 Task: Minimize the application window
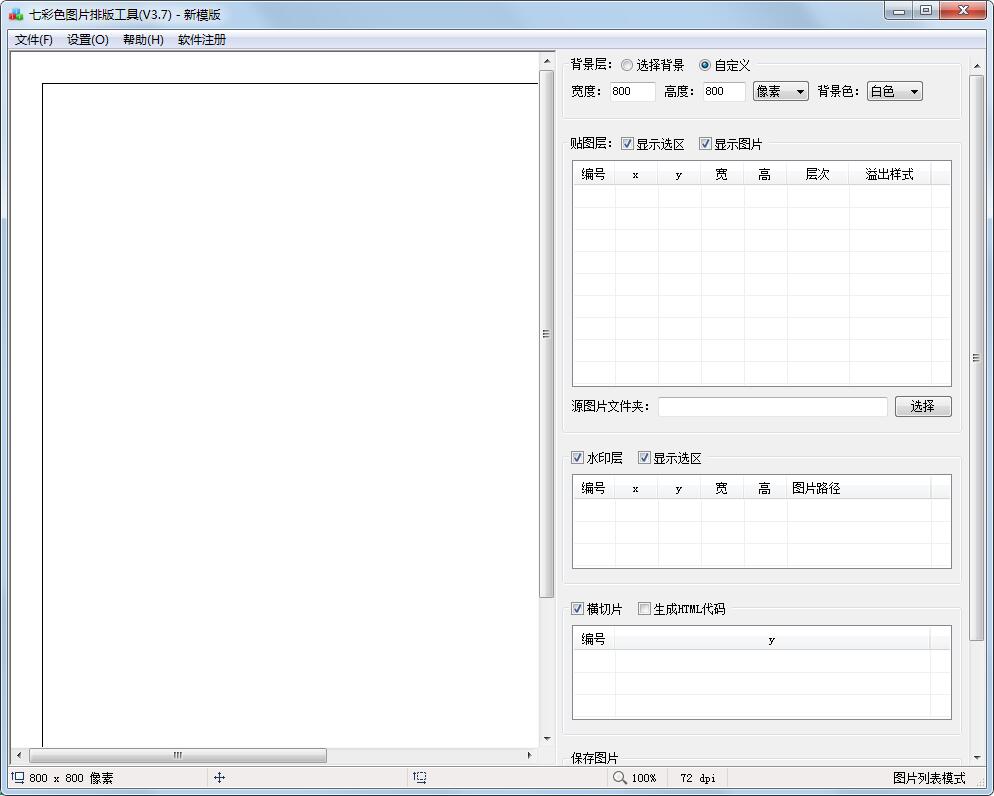pyautogui.click(x=899, y=11)
